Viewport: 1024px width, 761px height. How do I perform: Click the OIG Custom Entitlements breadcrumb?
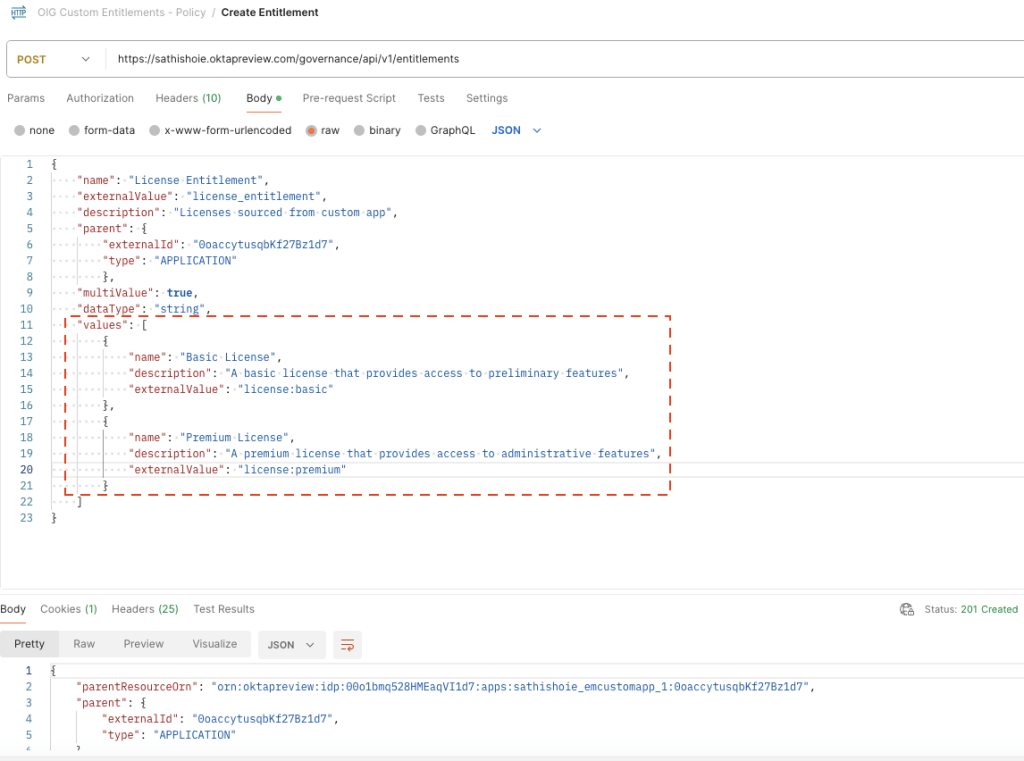(121, 12)
